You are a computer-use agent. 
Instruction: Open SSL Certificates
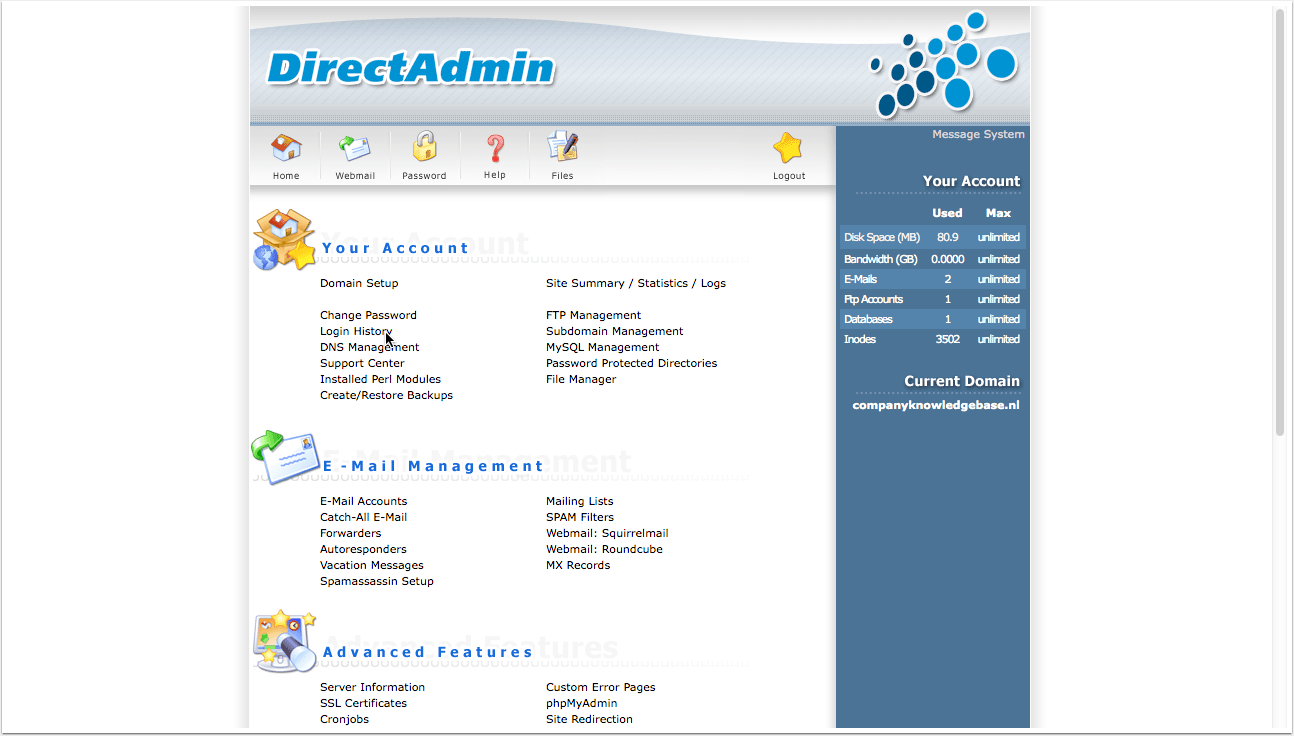coord(363,703)
